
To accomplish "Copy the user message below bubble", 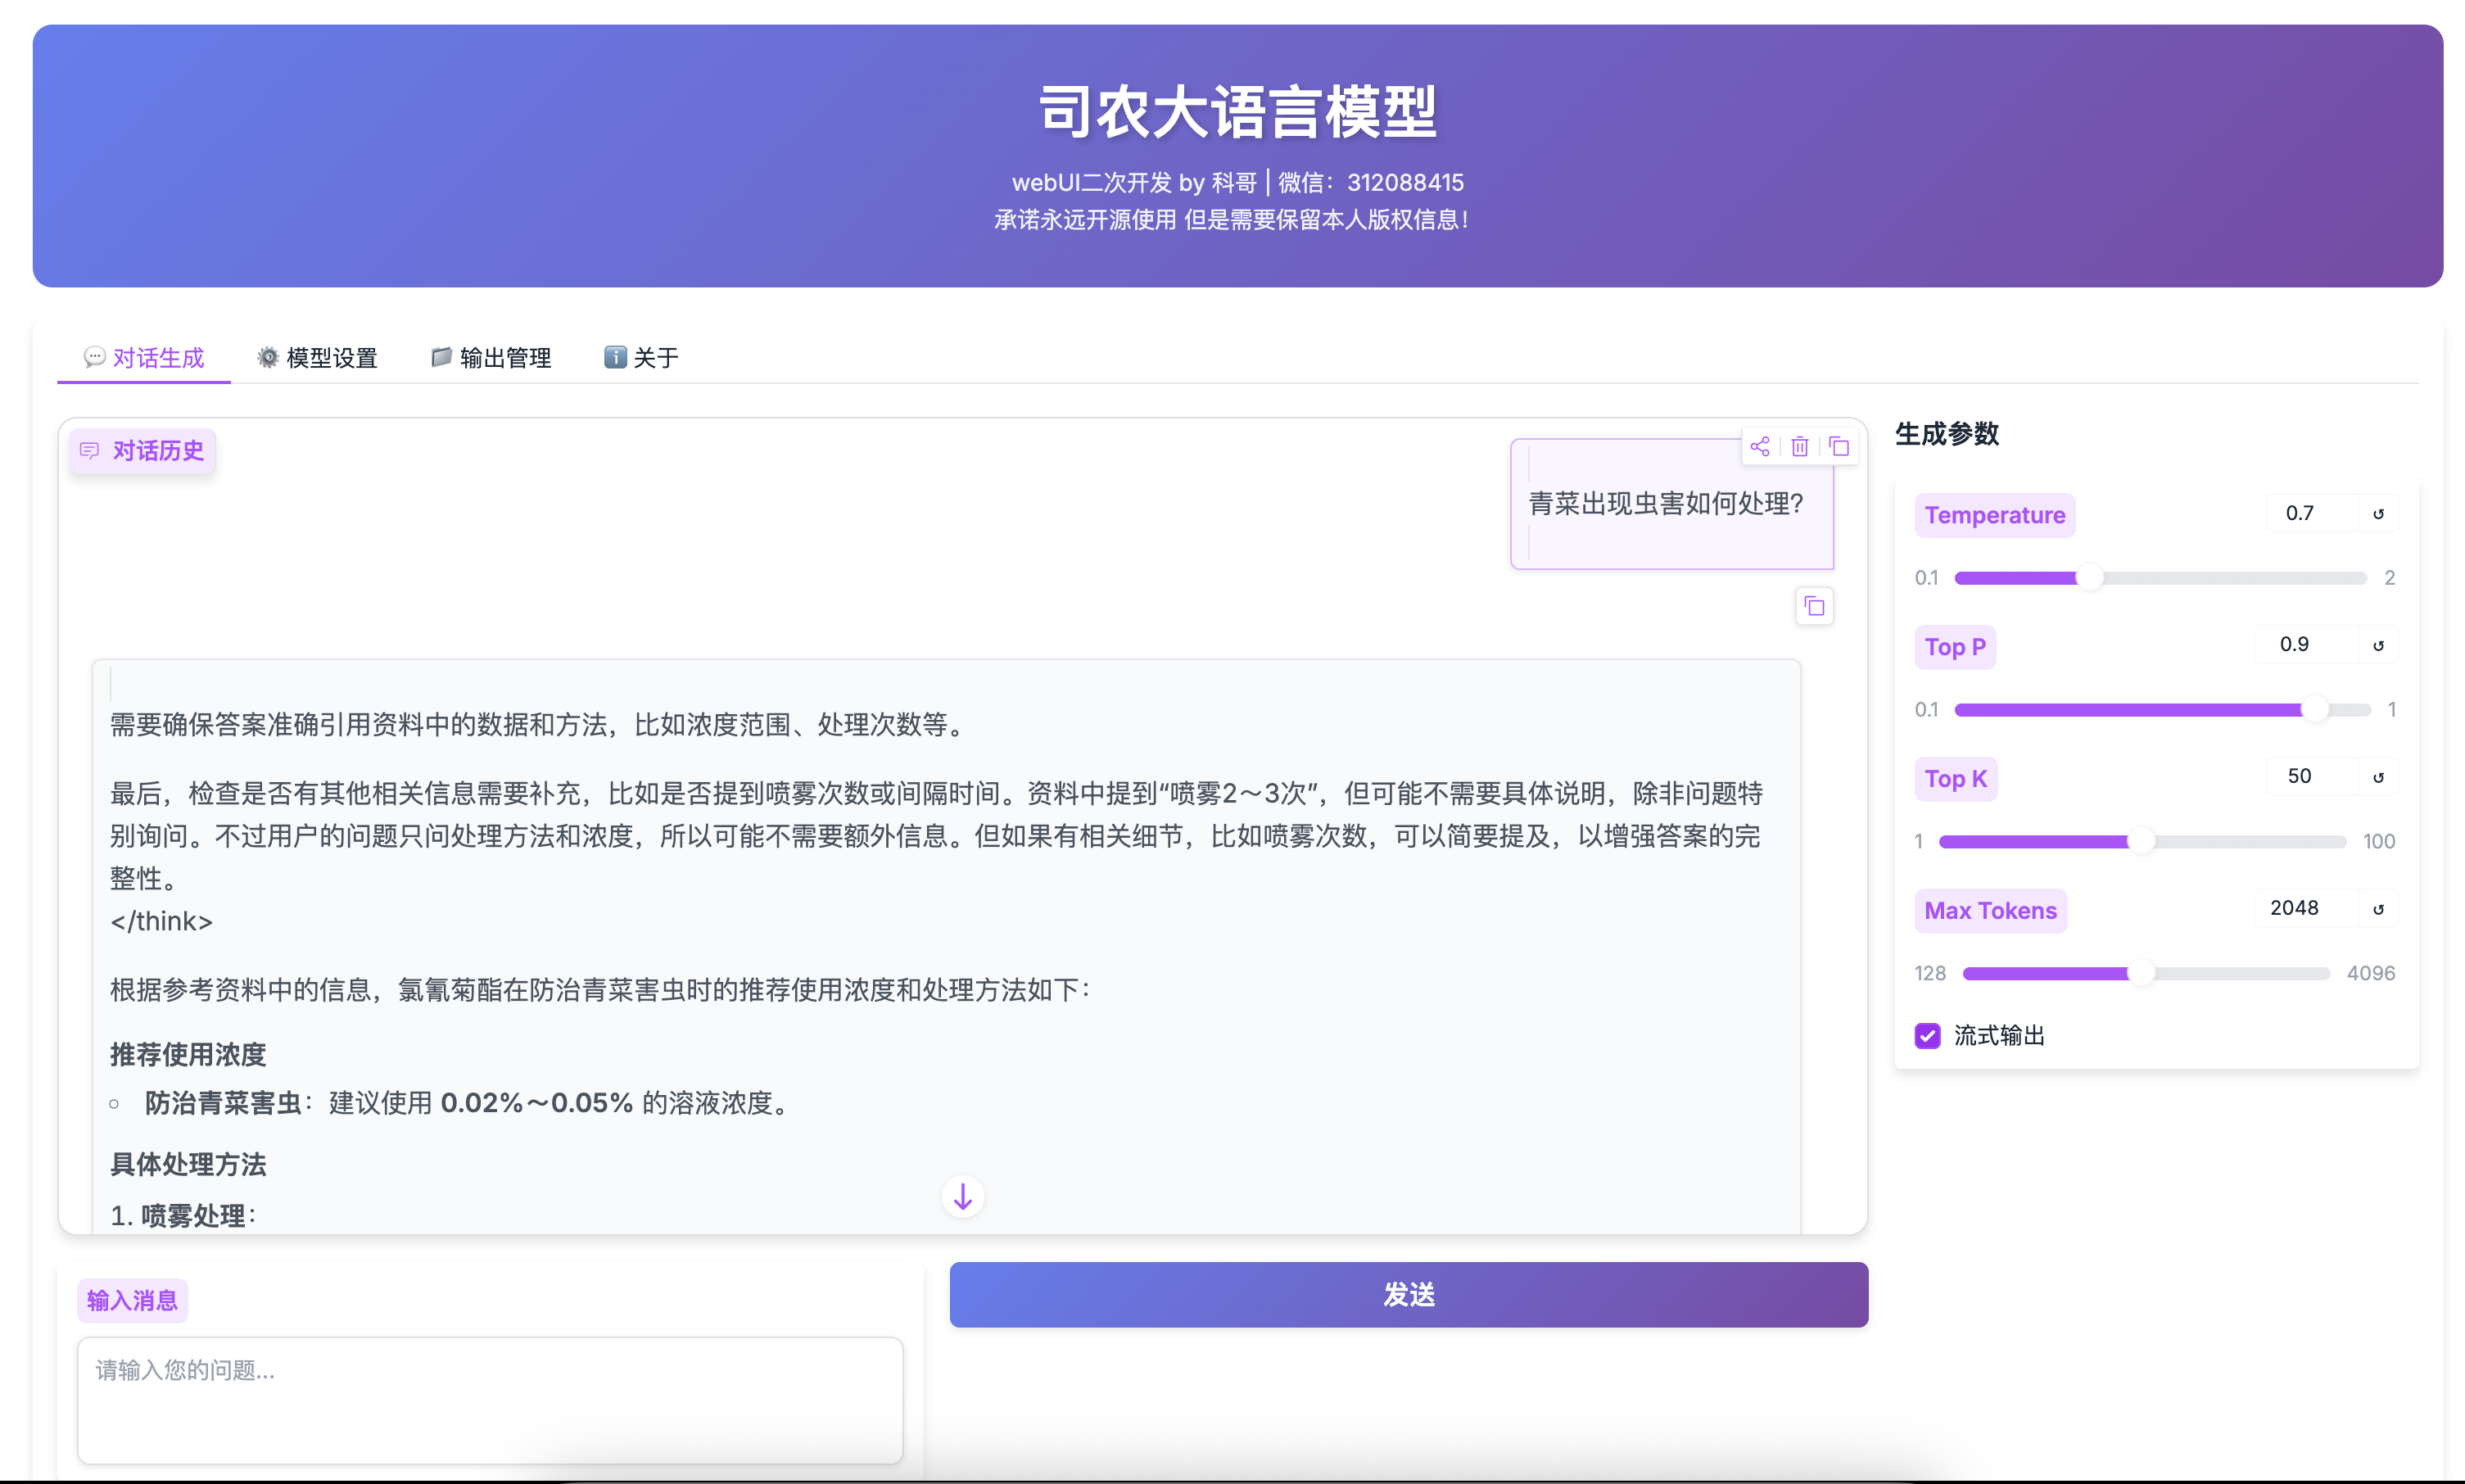I will pyautogui.click(x=1814, y=606).
